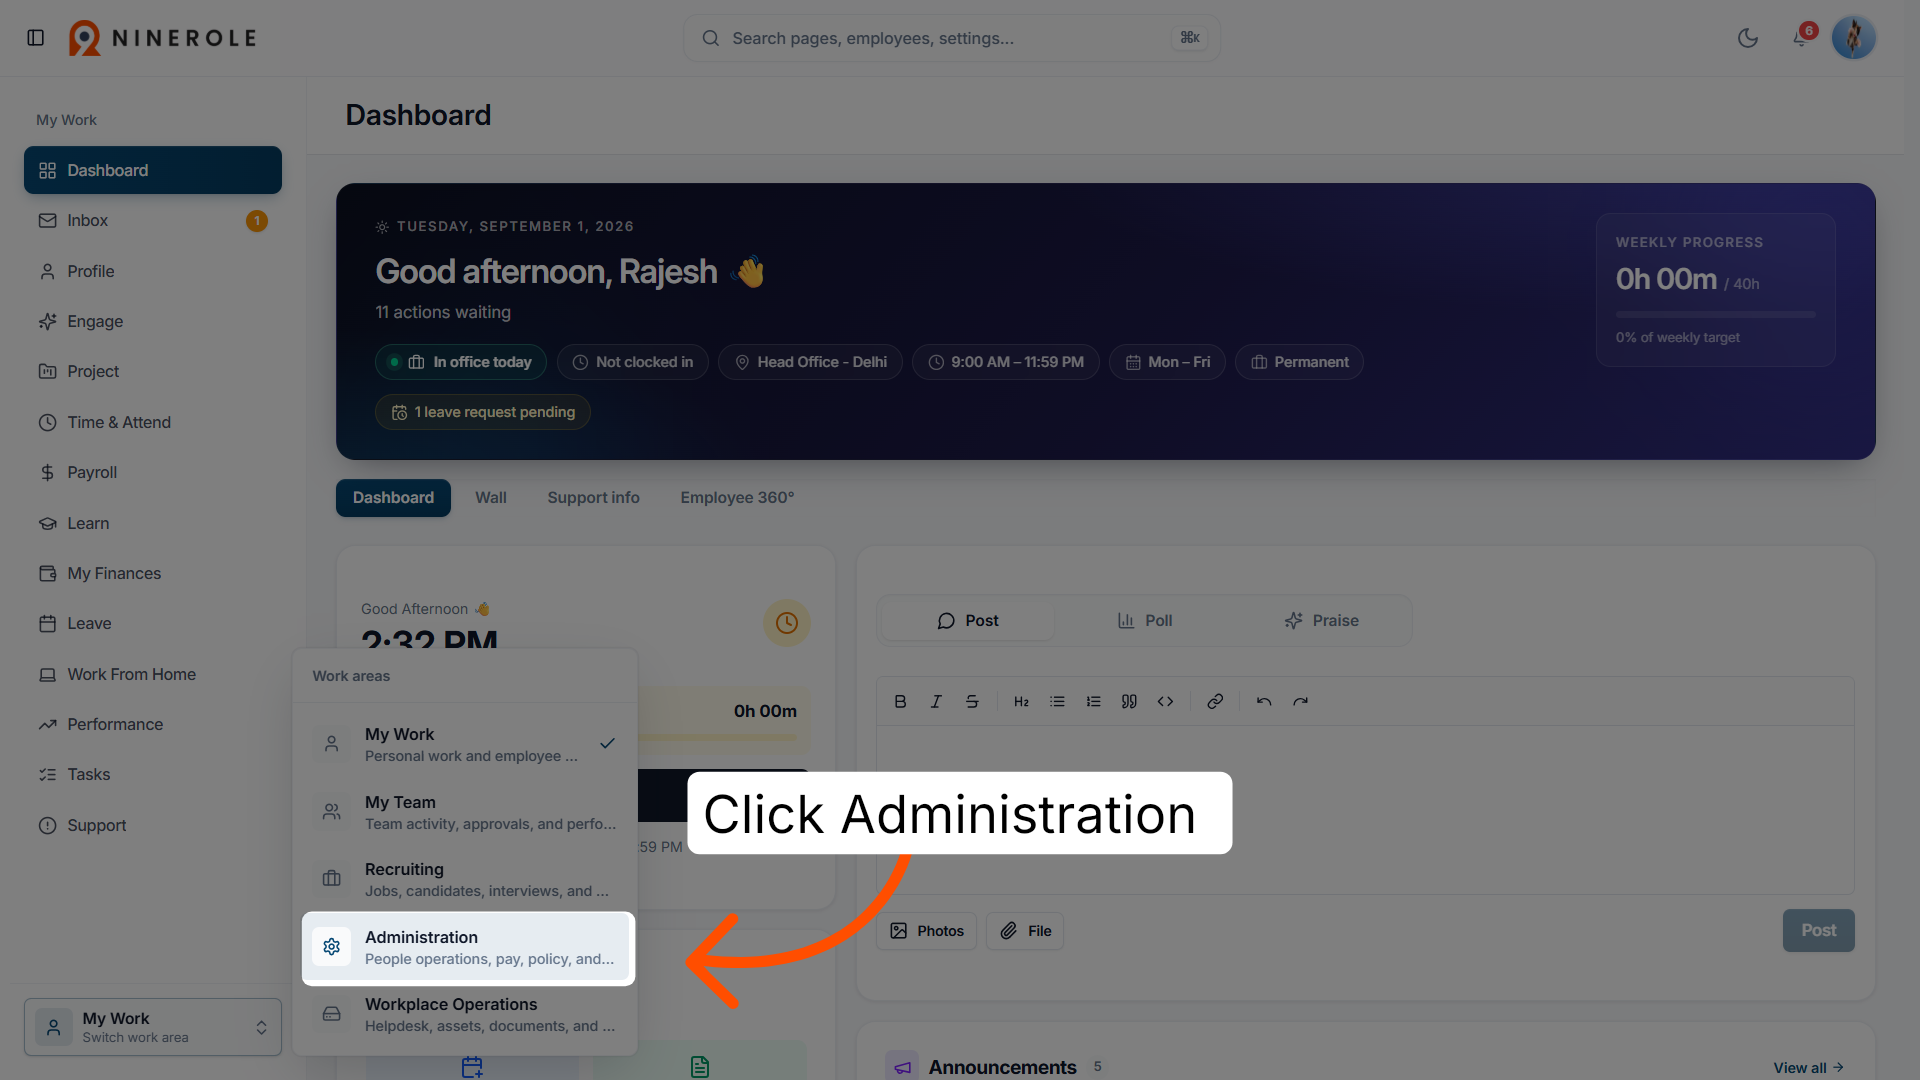Click the Announcements megaphone icon
The width and height of the screenshot is (1920, 1080).
click(902, 1067)
